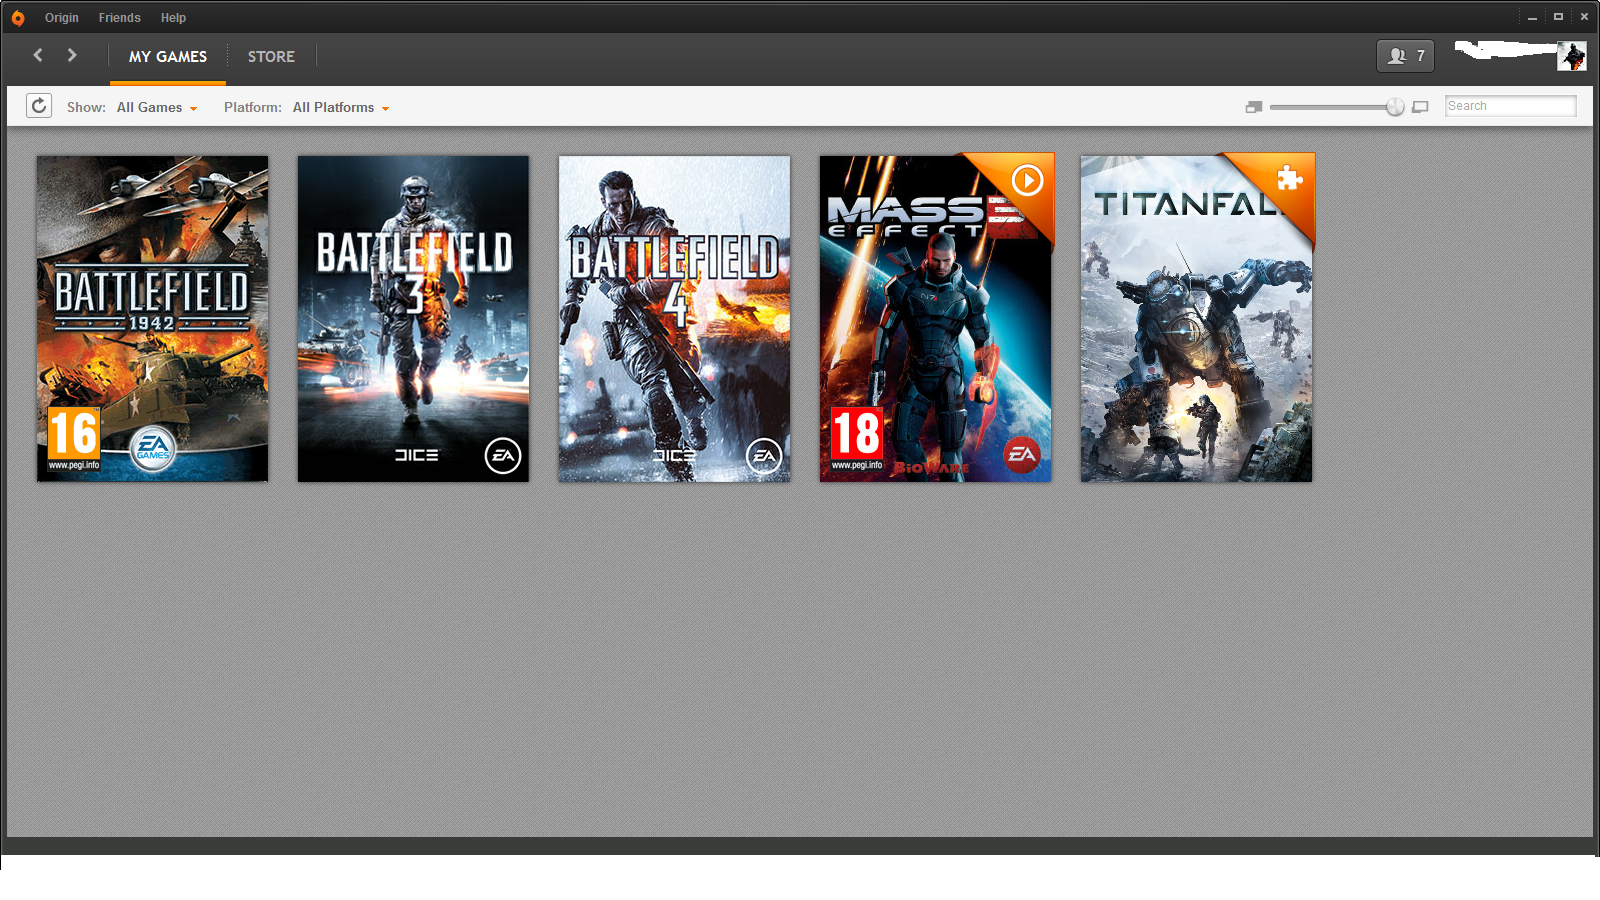Select the Battlefield 4 game tile
Viewport: 1600px width, 900px height.
(674, 318)
